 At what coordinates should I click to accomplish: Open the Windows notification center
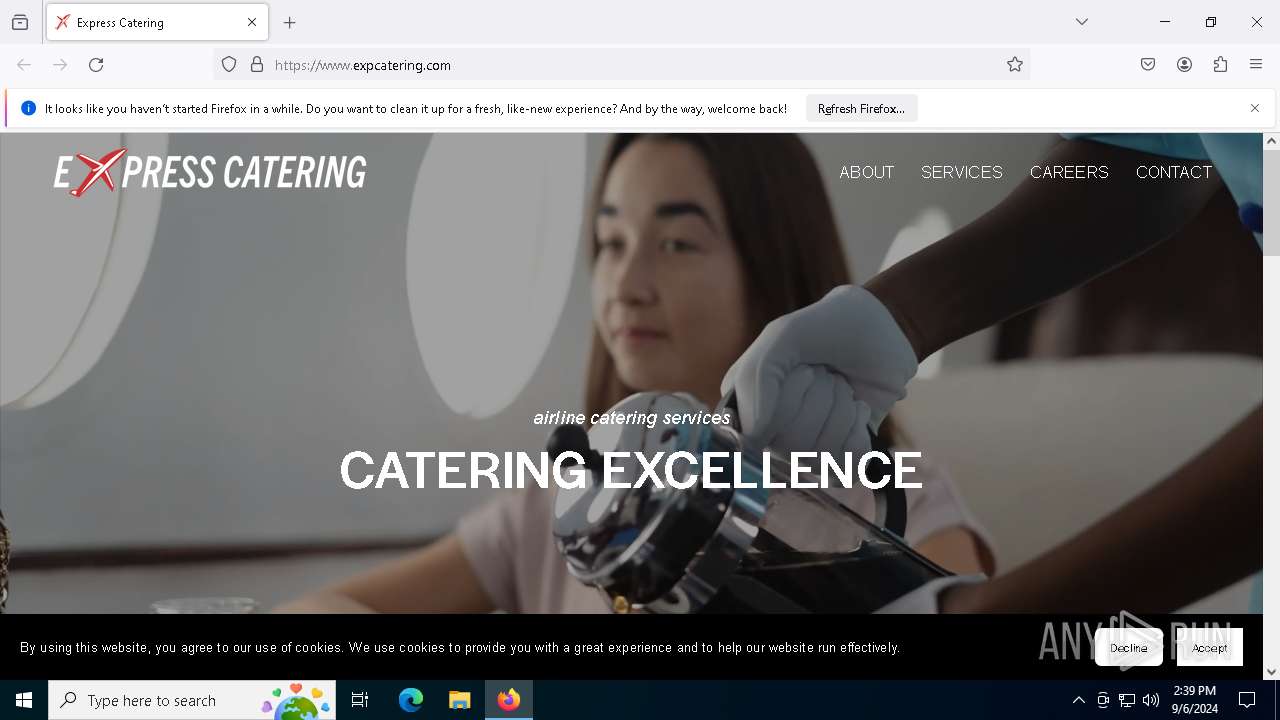coord(1247,700)
